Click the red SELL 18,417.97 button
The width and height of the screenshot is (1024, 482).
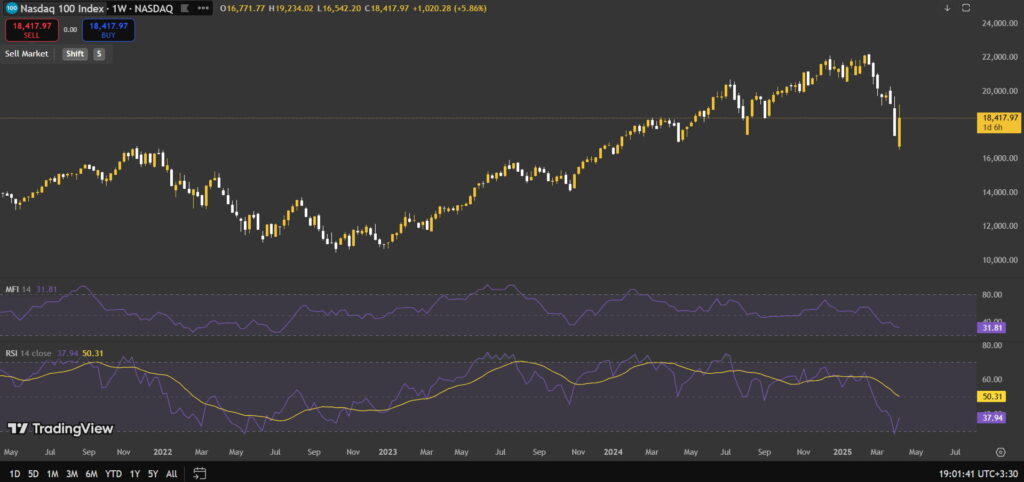point(32,30)
